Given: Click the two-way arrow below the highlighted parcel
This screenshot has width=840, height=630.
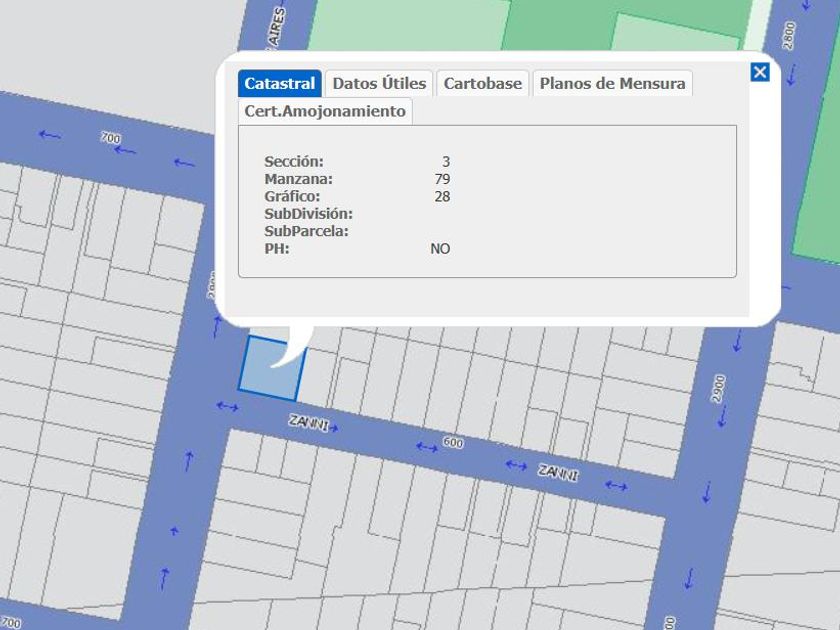Looking at the screenshot, I should (x=227, y=406).
